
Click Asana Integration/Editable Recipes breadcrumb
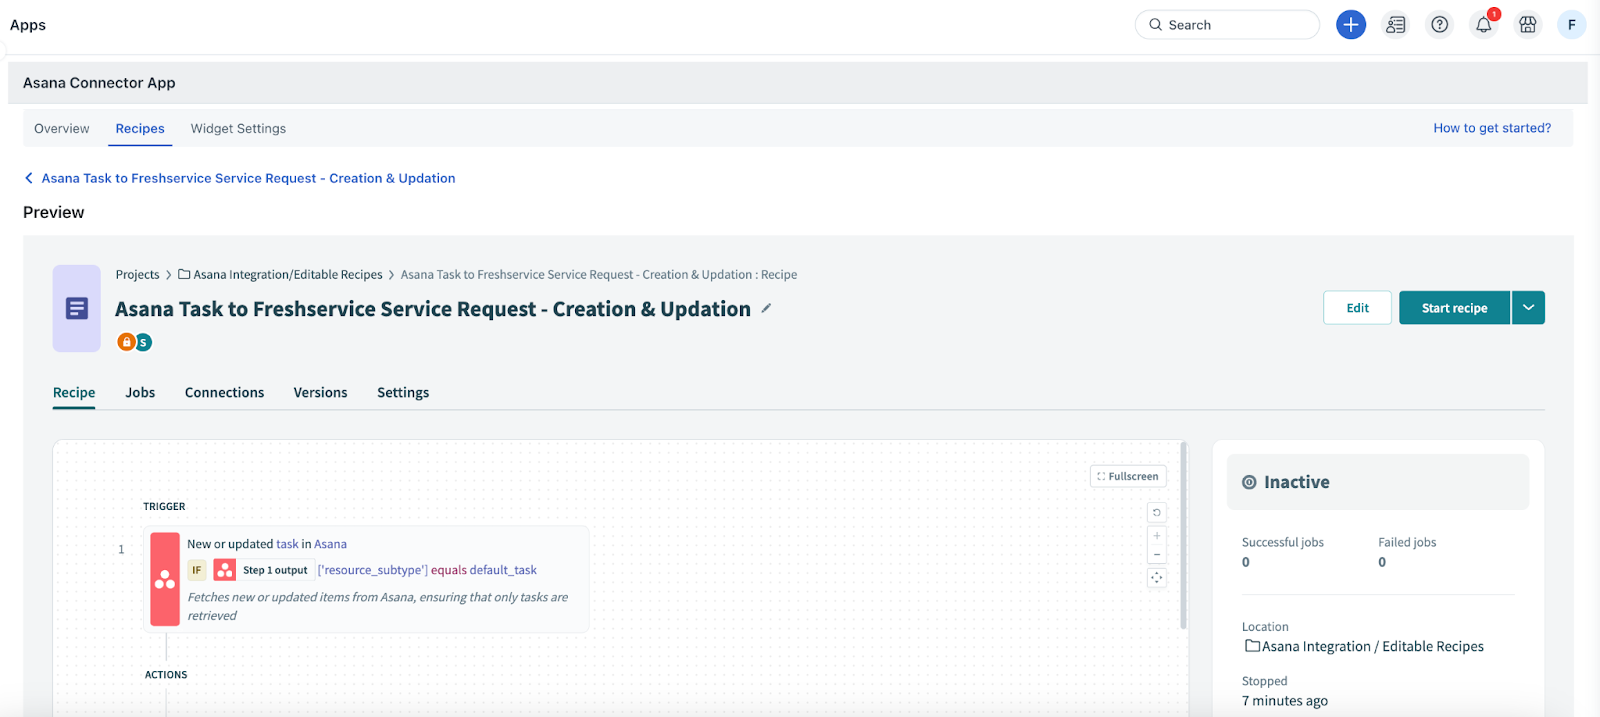[288, 274]
